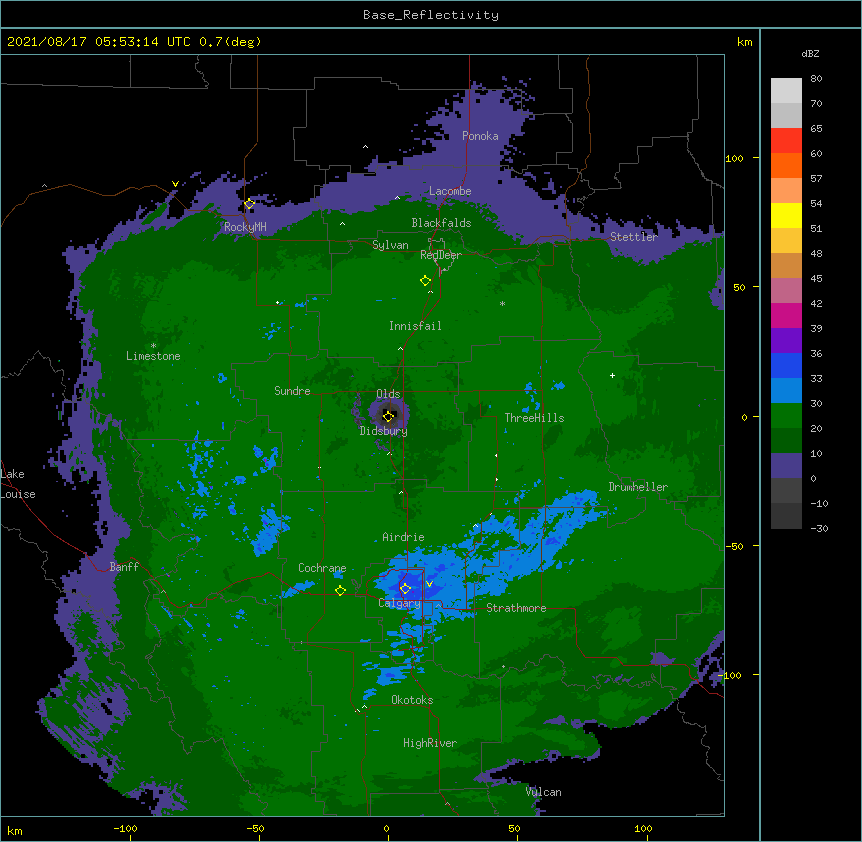Viewport: 862px width, 842px height.
Task: Click the yellow diamond marker near Cochrane
Action: (x=340, y=591)
